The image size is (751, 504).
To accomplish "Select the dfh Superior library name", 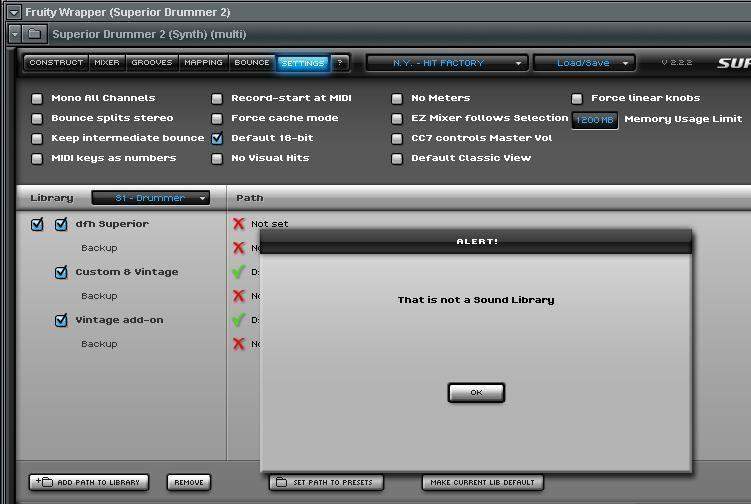I will pyautogui.click(x=112, y=224).
